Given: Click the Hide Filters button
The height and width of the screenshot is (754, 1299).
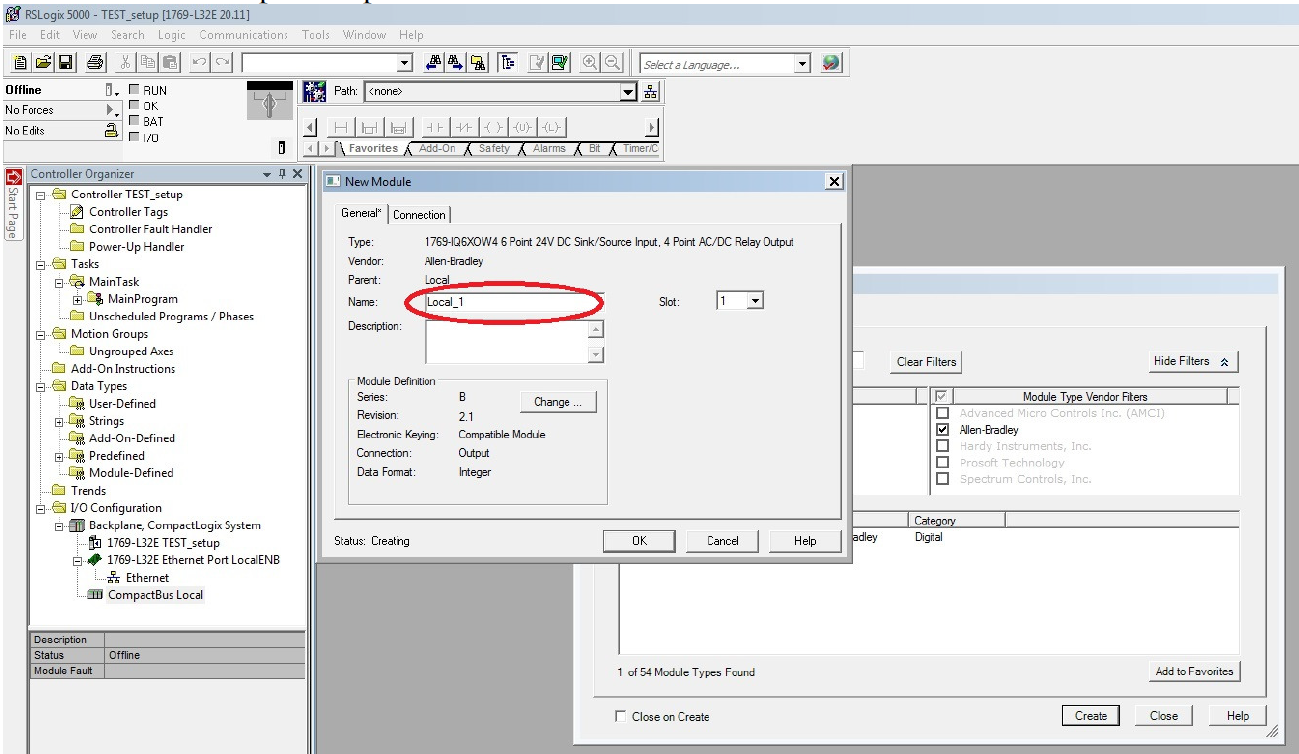Looking at the screenshot, I should point(1194,362).
